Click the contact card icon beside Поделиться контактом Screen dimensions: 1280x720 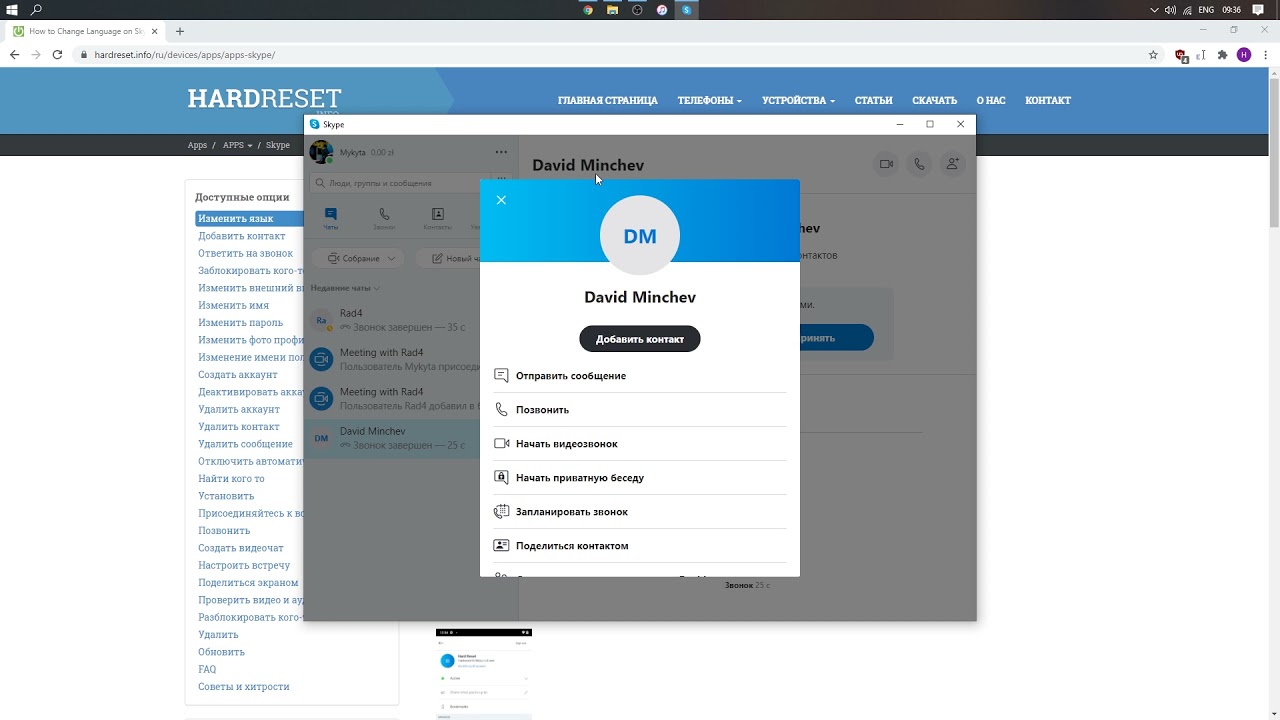502,546
